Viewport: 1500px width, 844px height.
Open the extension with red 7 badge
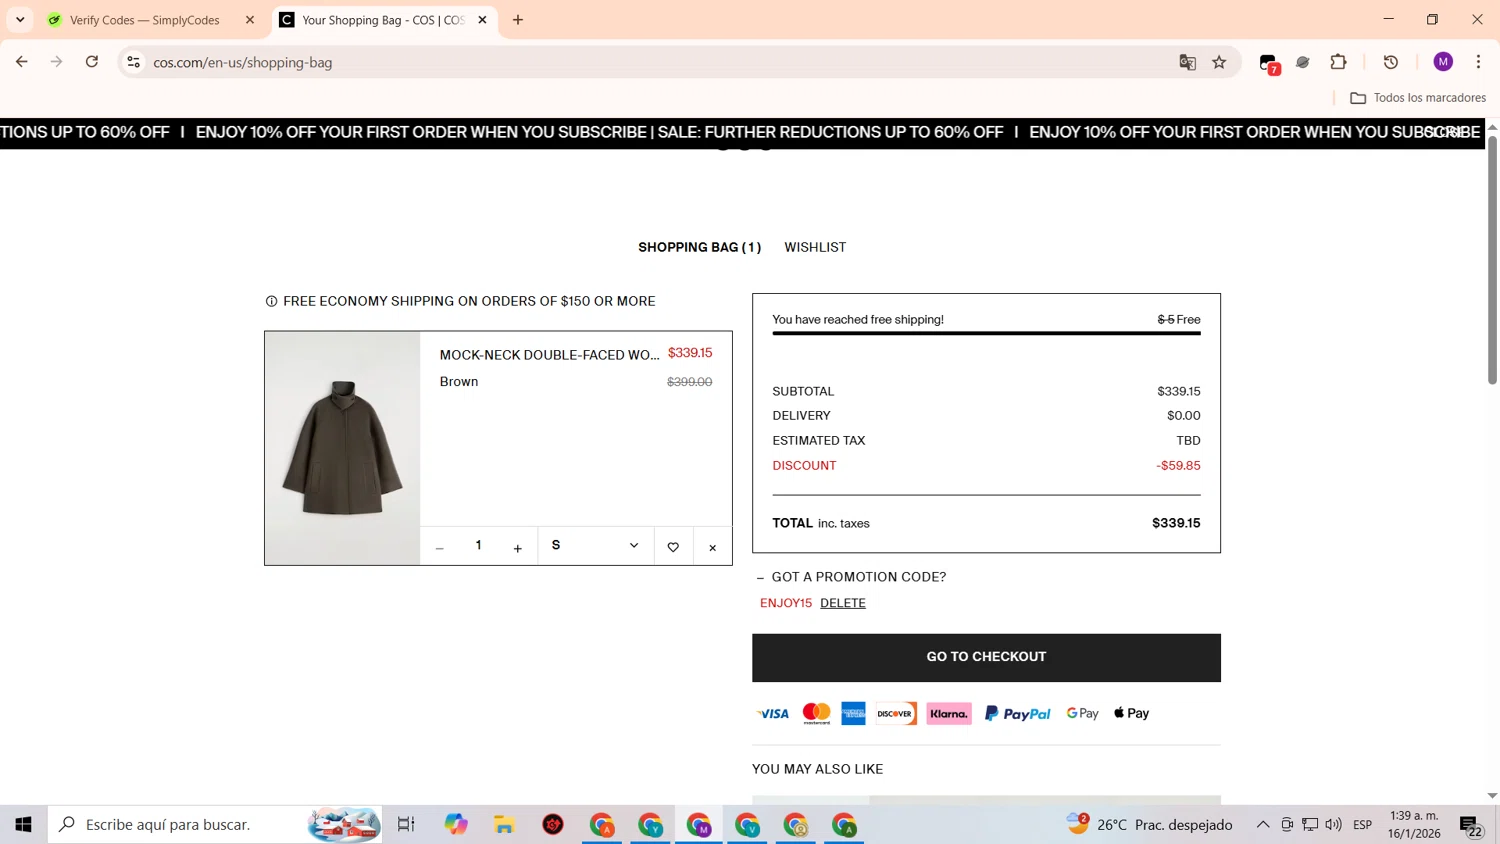point(1269,63)
